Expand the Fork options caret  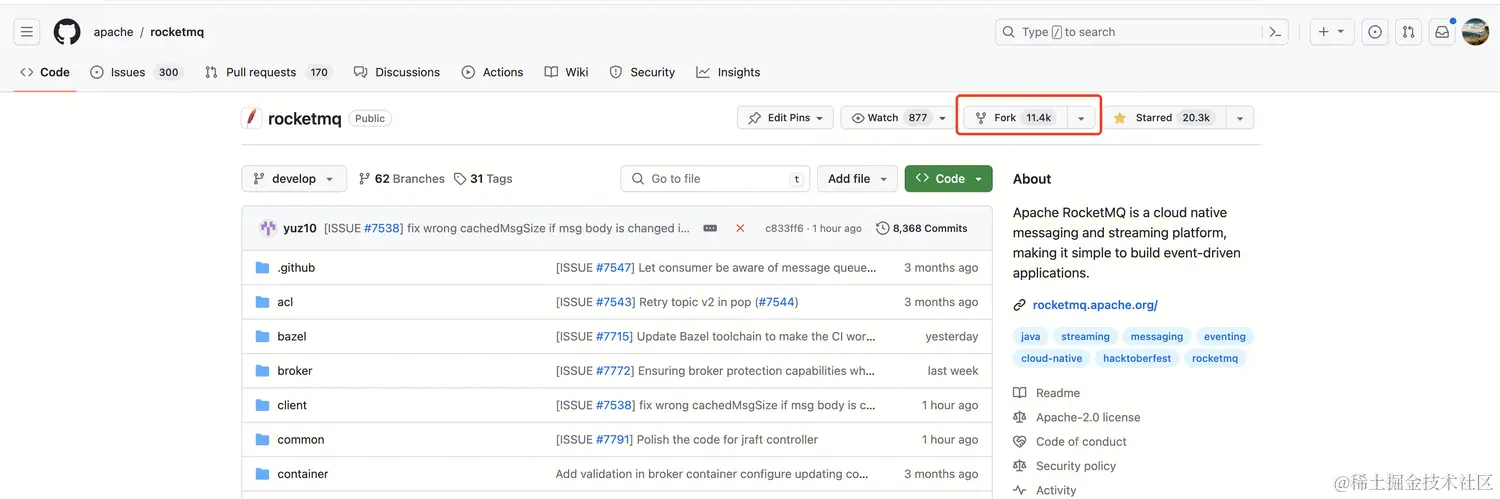1081,118
